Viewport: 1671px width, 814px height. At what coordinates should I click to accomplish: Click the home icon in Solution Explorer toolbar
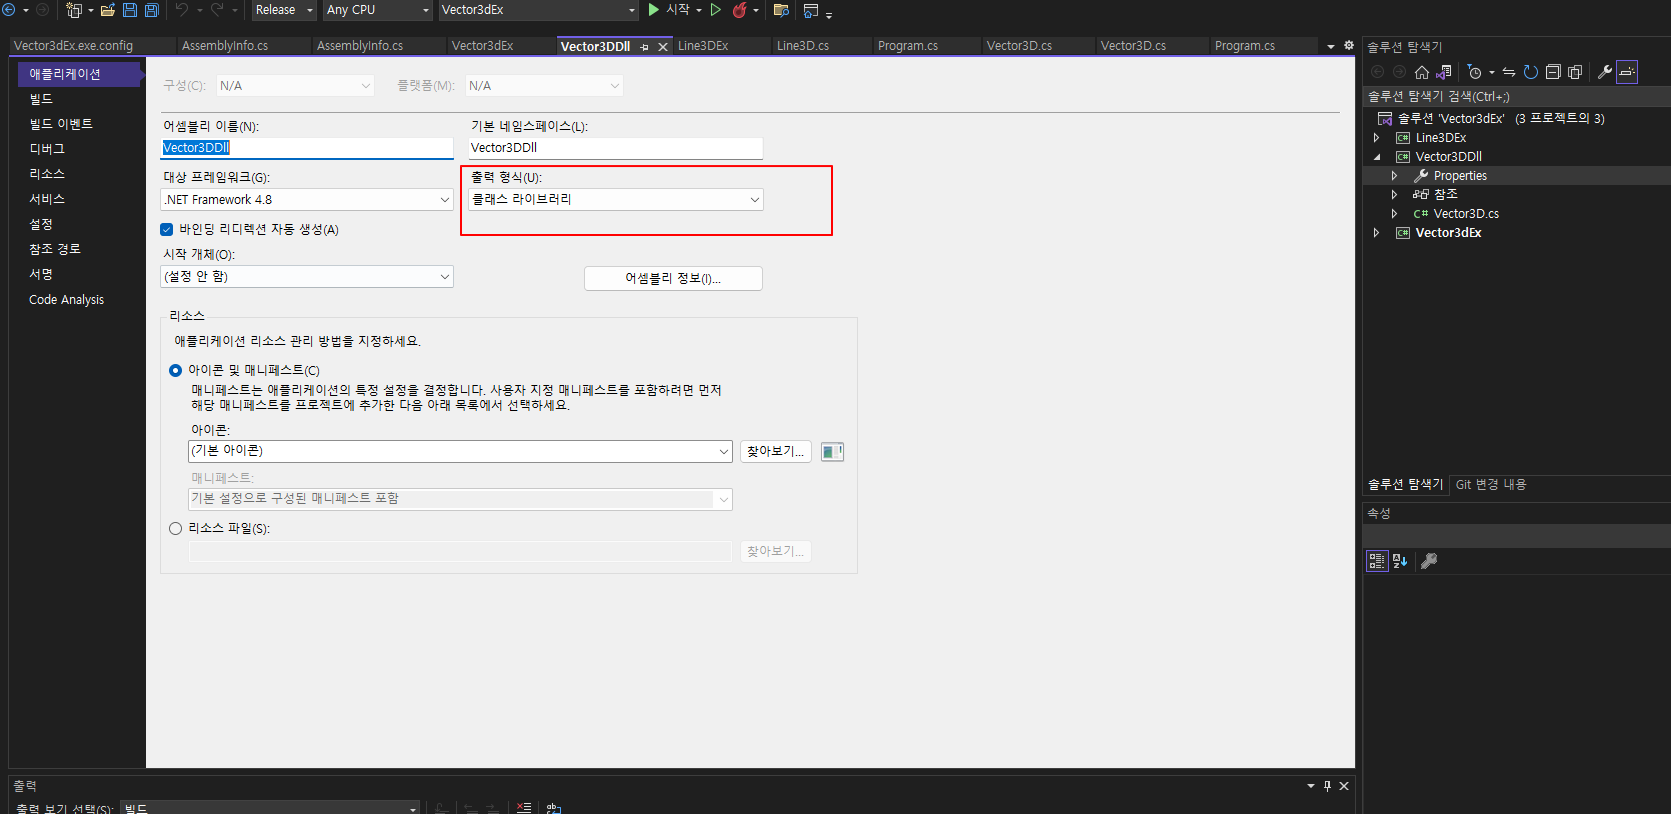(1422, 72)
